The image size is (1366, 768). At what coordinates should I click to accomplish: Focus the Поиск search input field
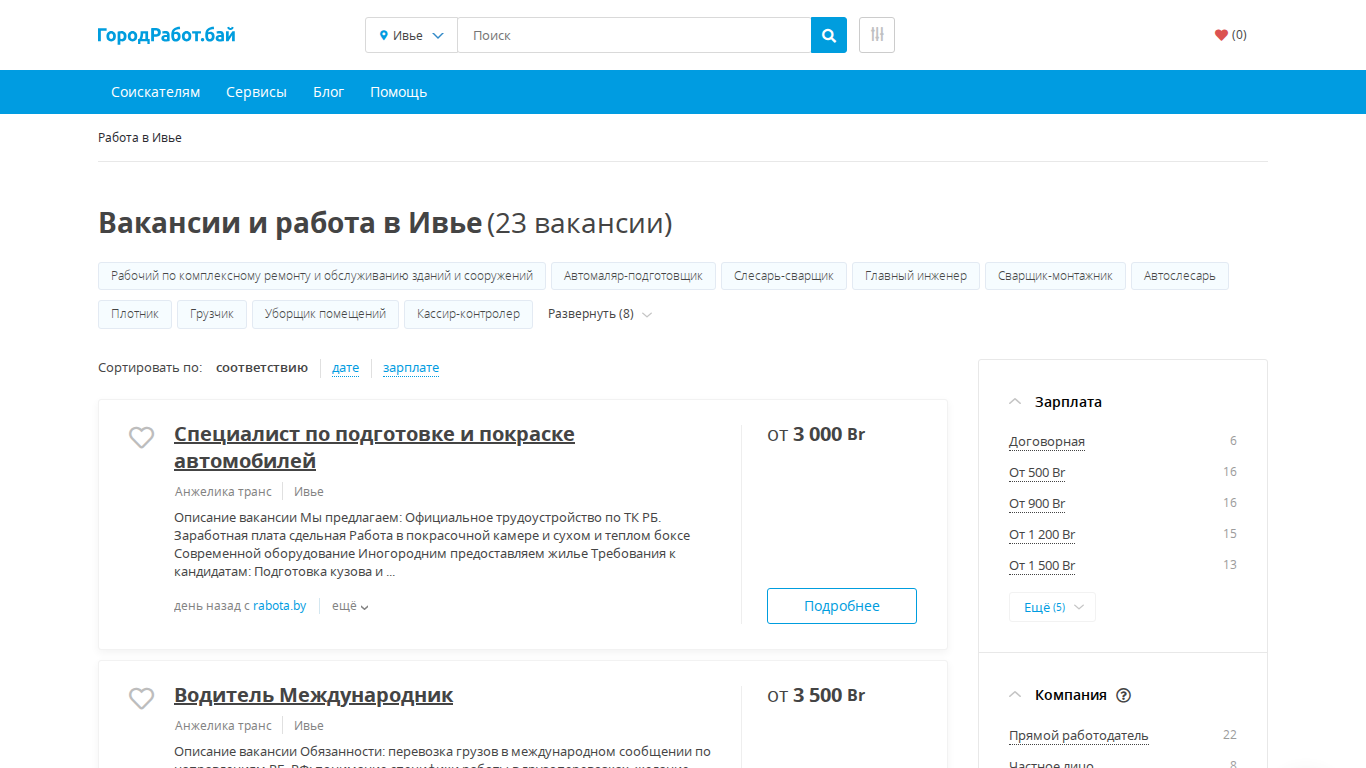click(x=634, y=35)
